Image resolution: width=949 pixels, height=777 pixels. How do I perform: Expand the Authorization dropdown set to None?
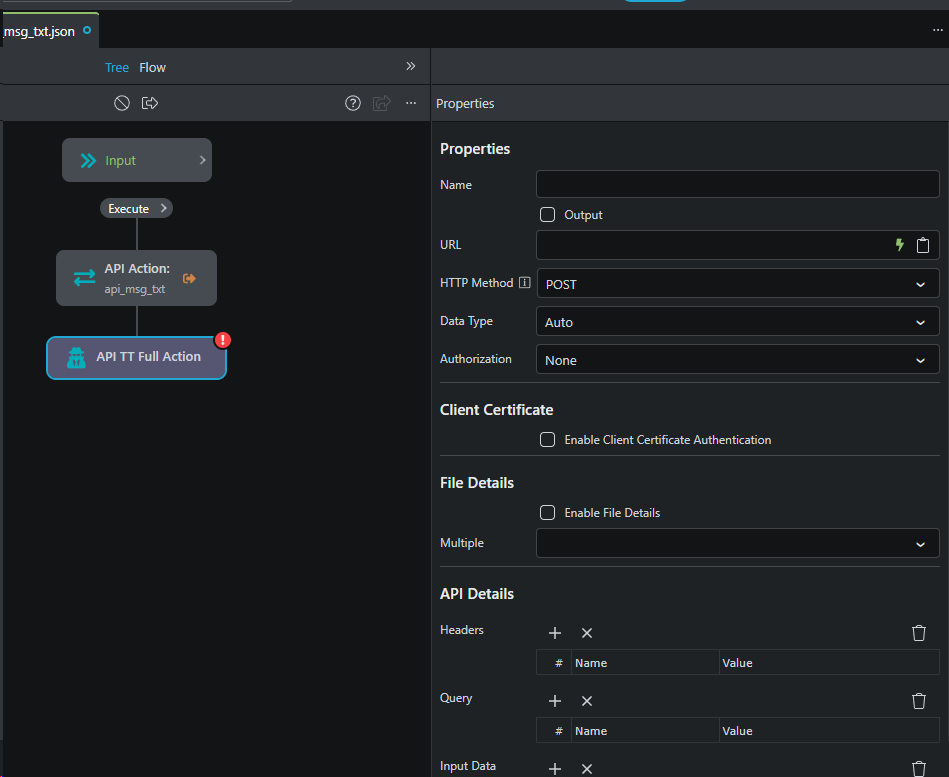pyautogui.click(x=738, y=360)
